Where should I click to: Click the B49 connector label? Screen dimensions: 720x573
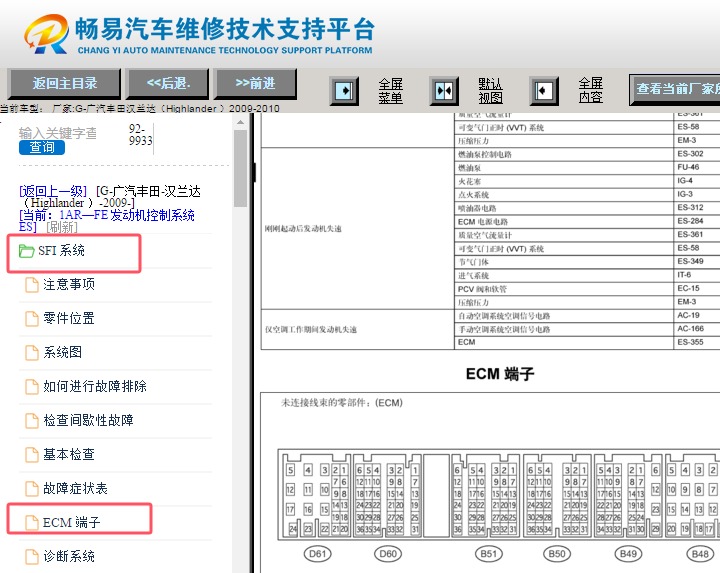tap(628, 554)
